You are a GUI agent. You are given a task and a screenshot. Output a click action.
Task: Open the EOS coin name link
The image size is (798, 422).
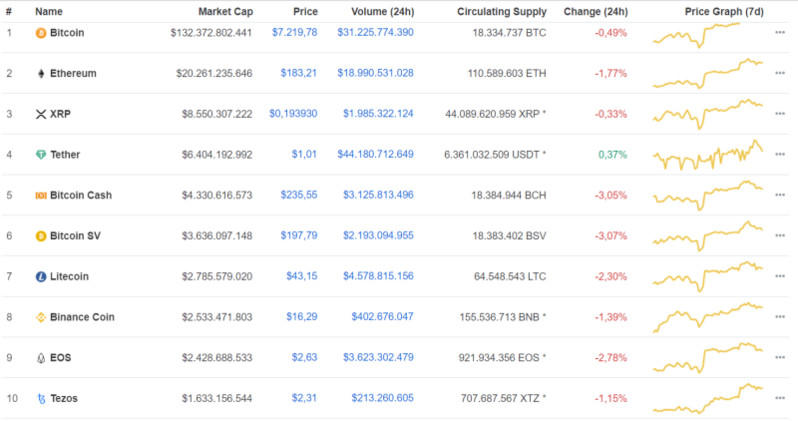click(x=60, y=357)
